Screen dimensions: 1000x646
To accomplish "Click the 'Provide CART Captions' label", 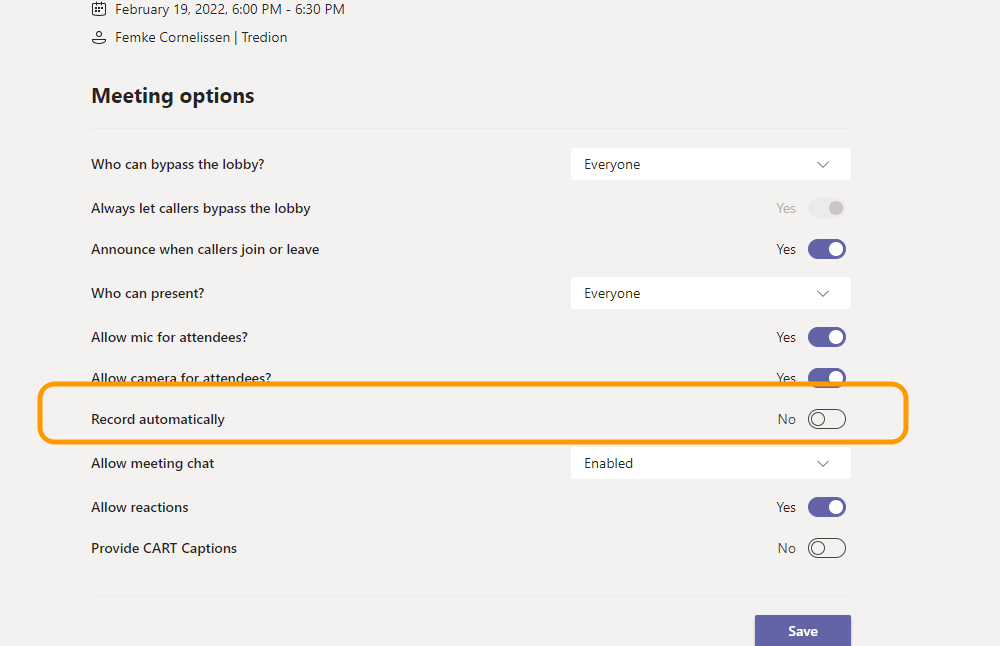I will click(164, 548).
